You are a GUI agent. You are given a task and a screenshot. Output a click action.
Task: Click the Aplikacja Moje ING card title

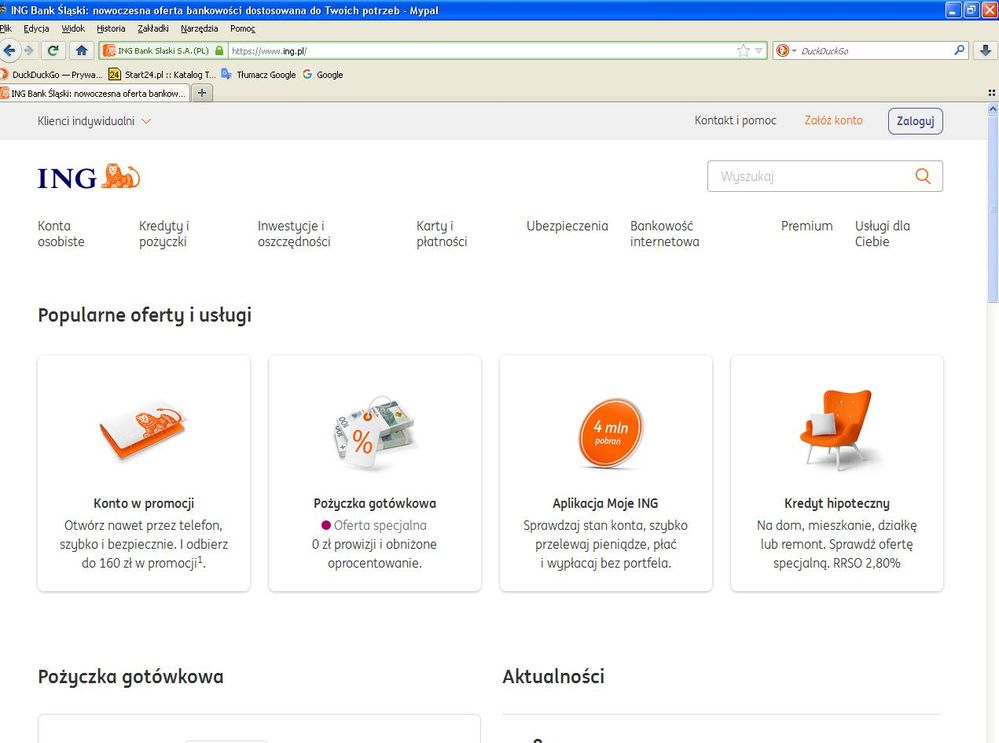point(605,503)
